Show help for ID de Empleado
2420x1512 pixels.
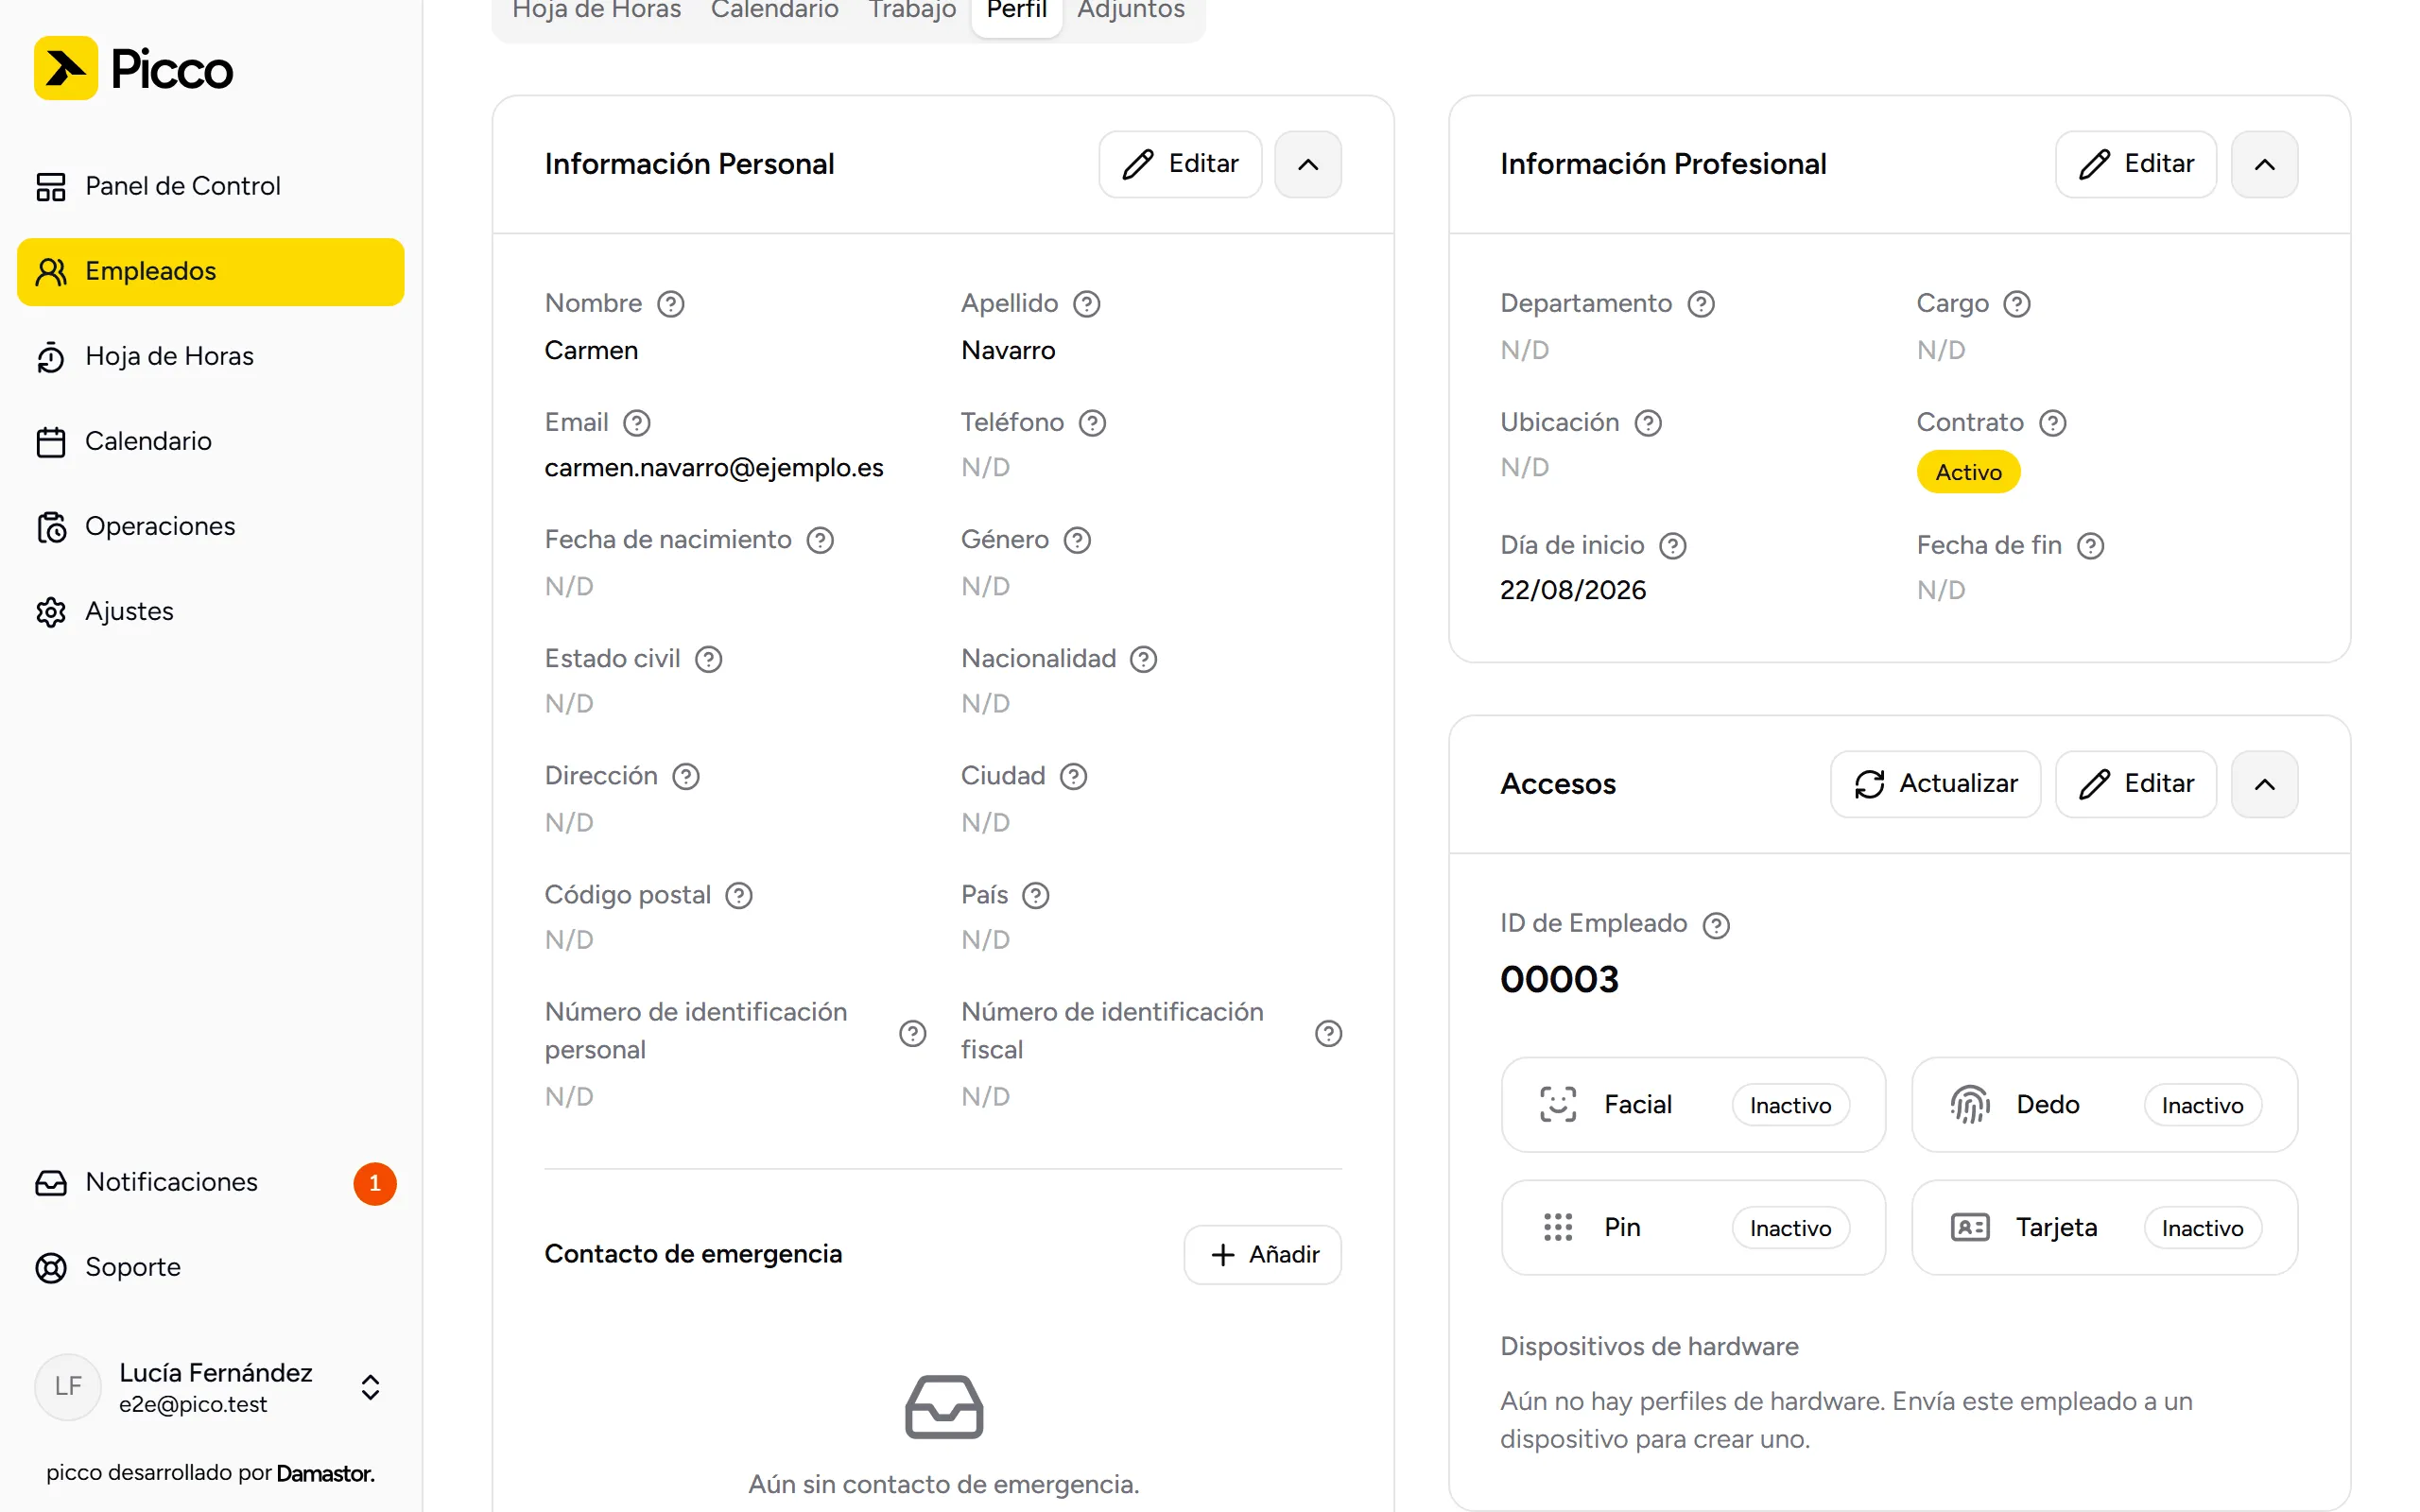click(x=1716, y=925)
